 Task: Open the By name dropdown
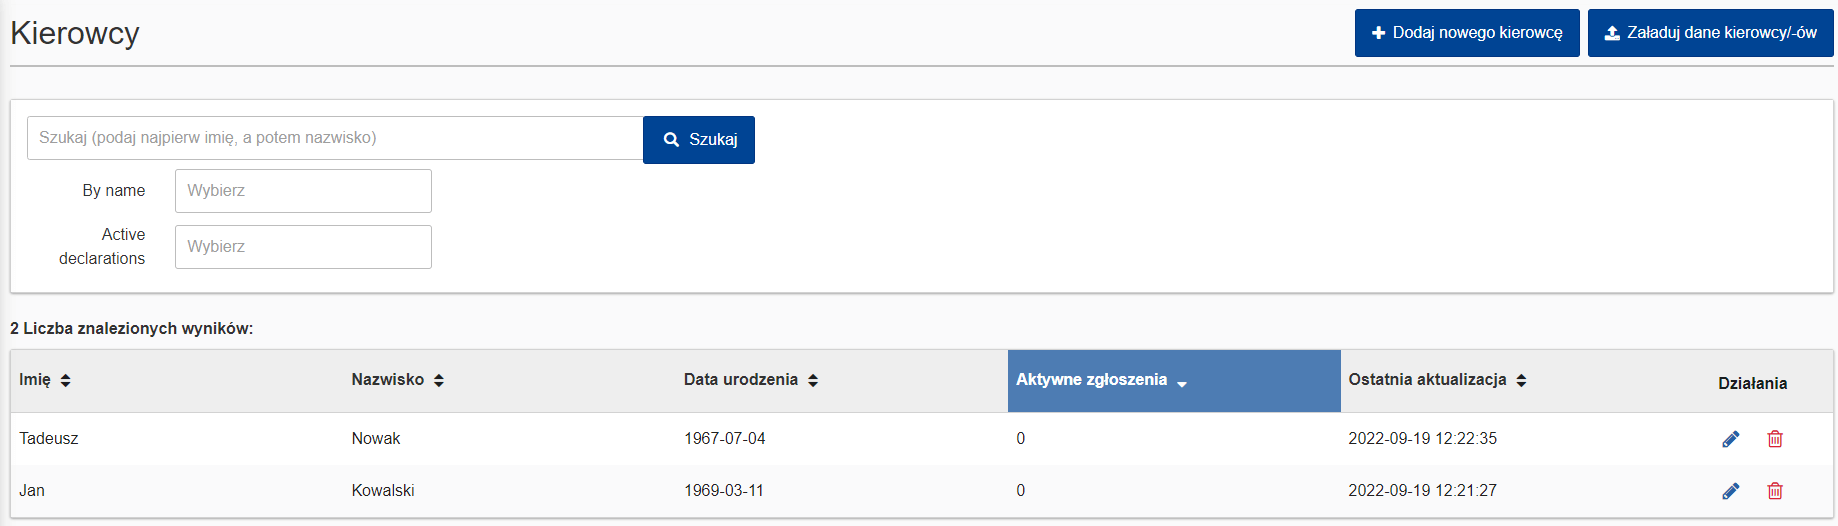pyautogui.click(x=303, y=191)
